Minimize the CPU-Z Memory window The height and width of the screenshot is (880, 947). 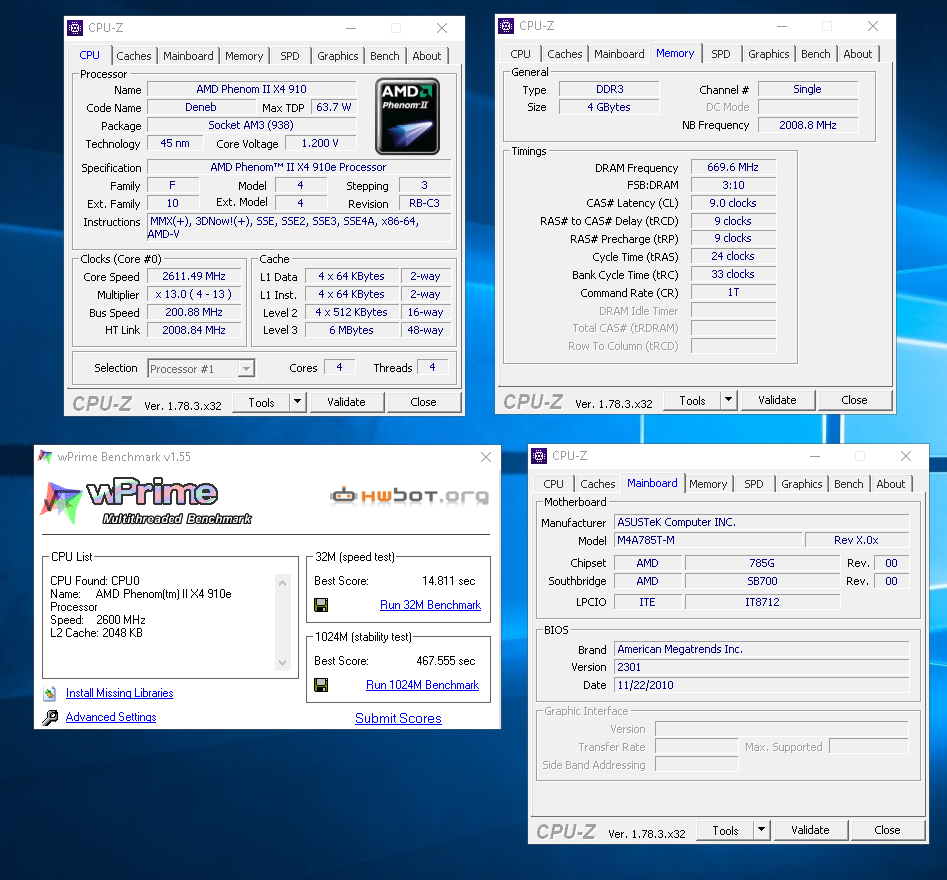[x=782, y=27]
